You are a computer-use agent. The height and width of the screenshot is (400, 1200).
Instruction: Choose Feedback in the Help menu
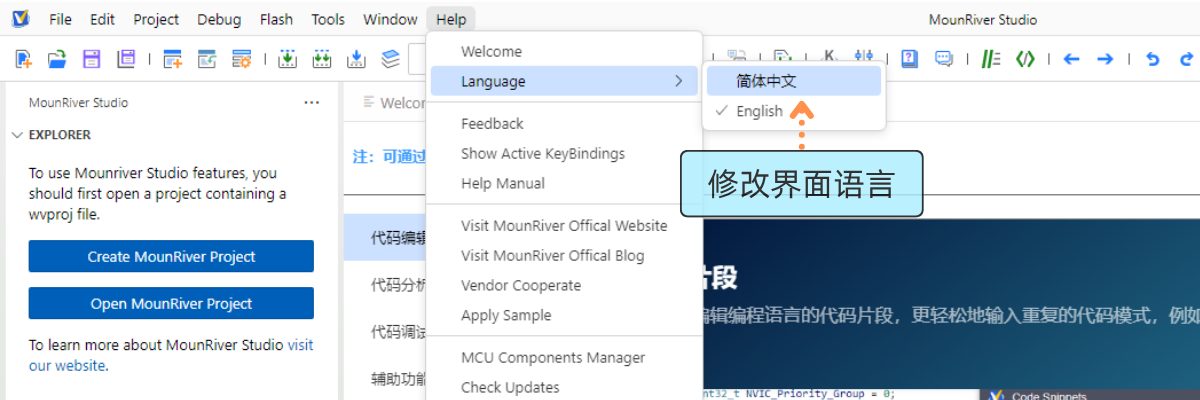pyautogui.click(x=564, y=123)
